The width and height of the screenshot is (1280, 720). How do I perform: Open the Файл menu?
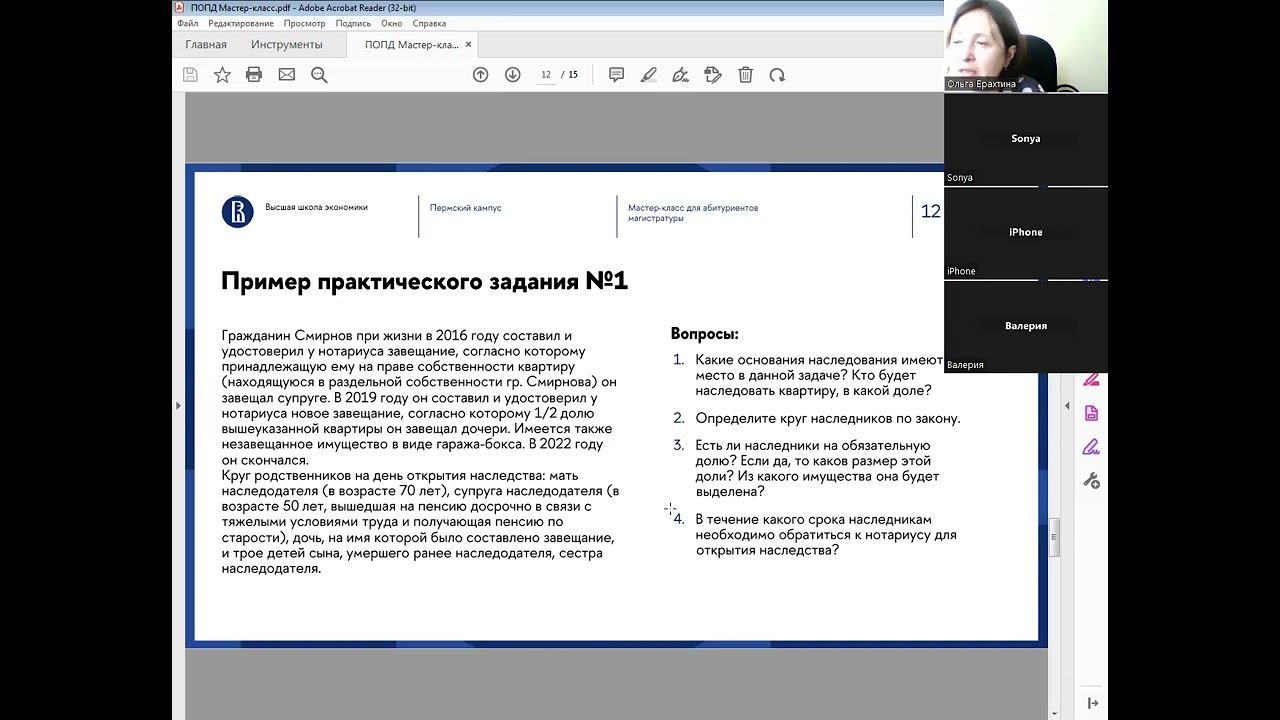tap(188, 23)
